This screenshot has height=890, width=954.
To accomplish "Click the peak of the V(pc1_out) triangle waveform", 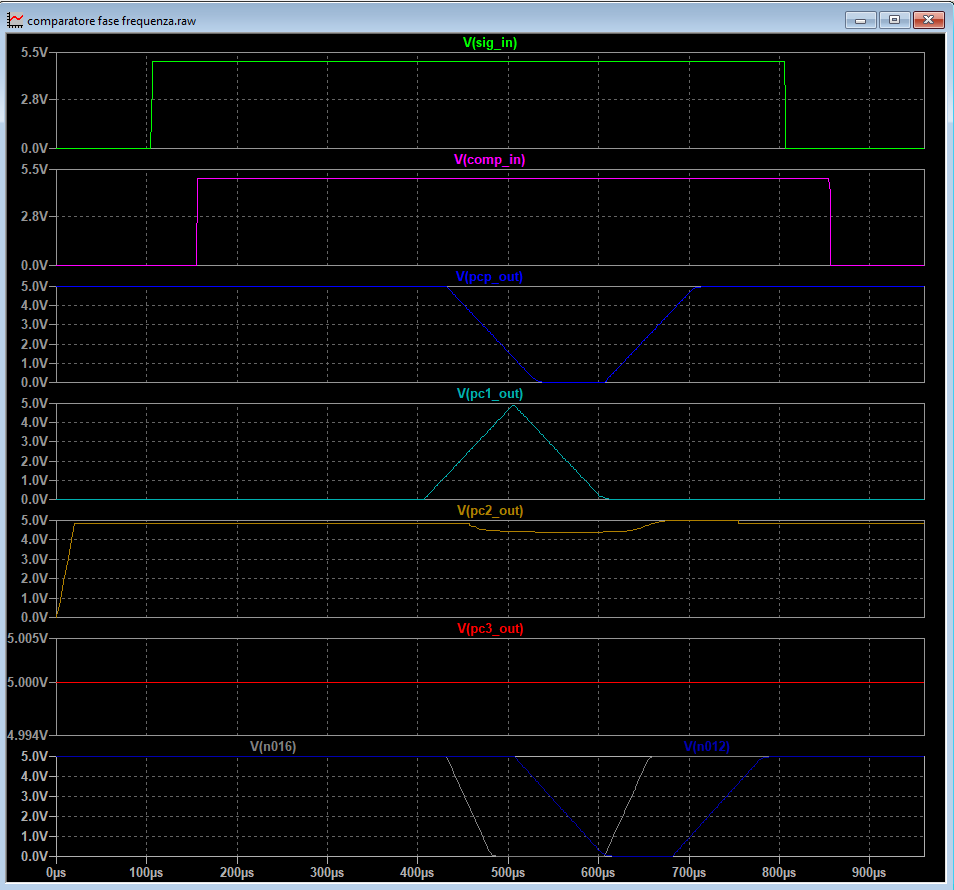I will pyautogui.click(x=512, y=406).
